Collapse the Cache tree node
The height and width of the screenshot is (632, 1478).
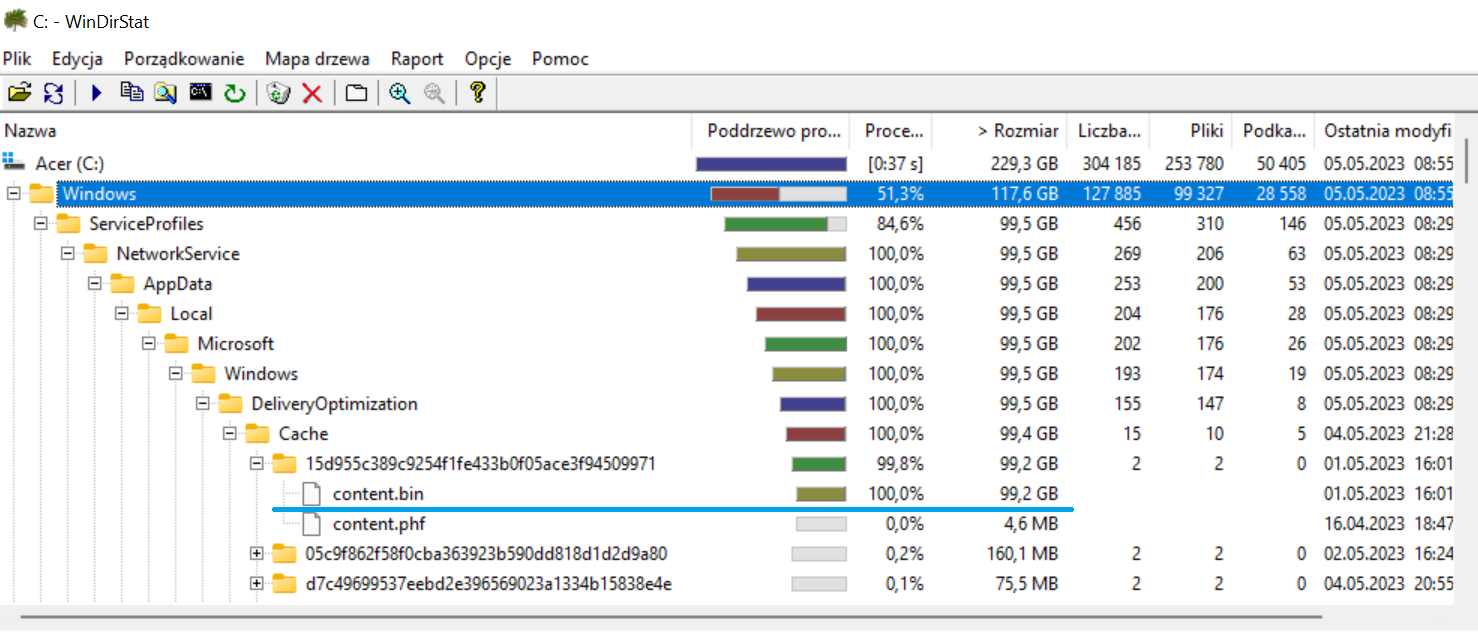tap(230, 433)
